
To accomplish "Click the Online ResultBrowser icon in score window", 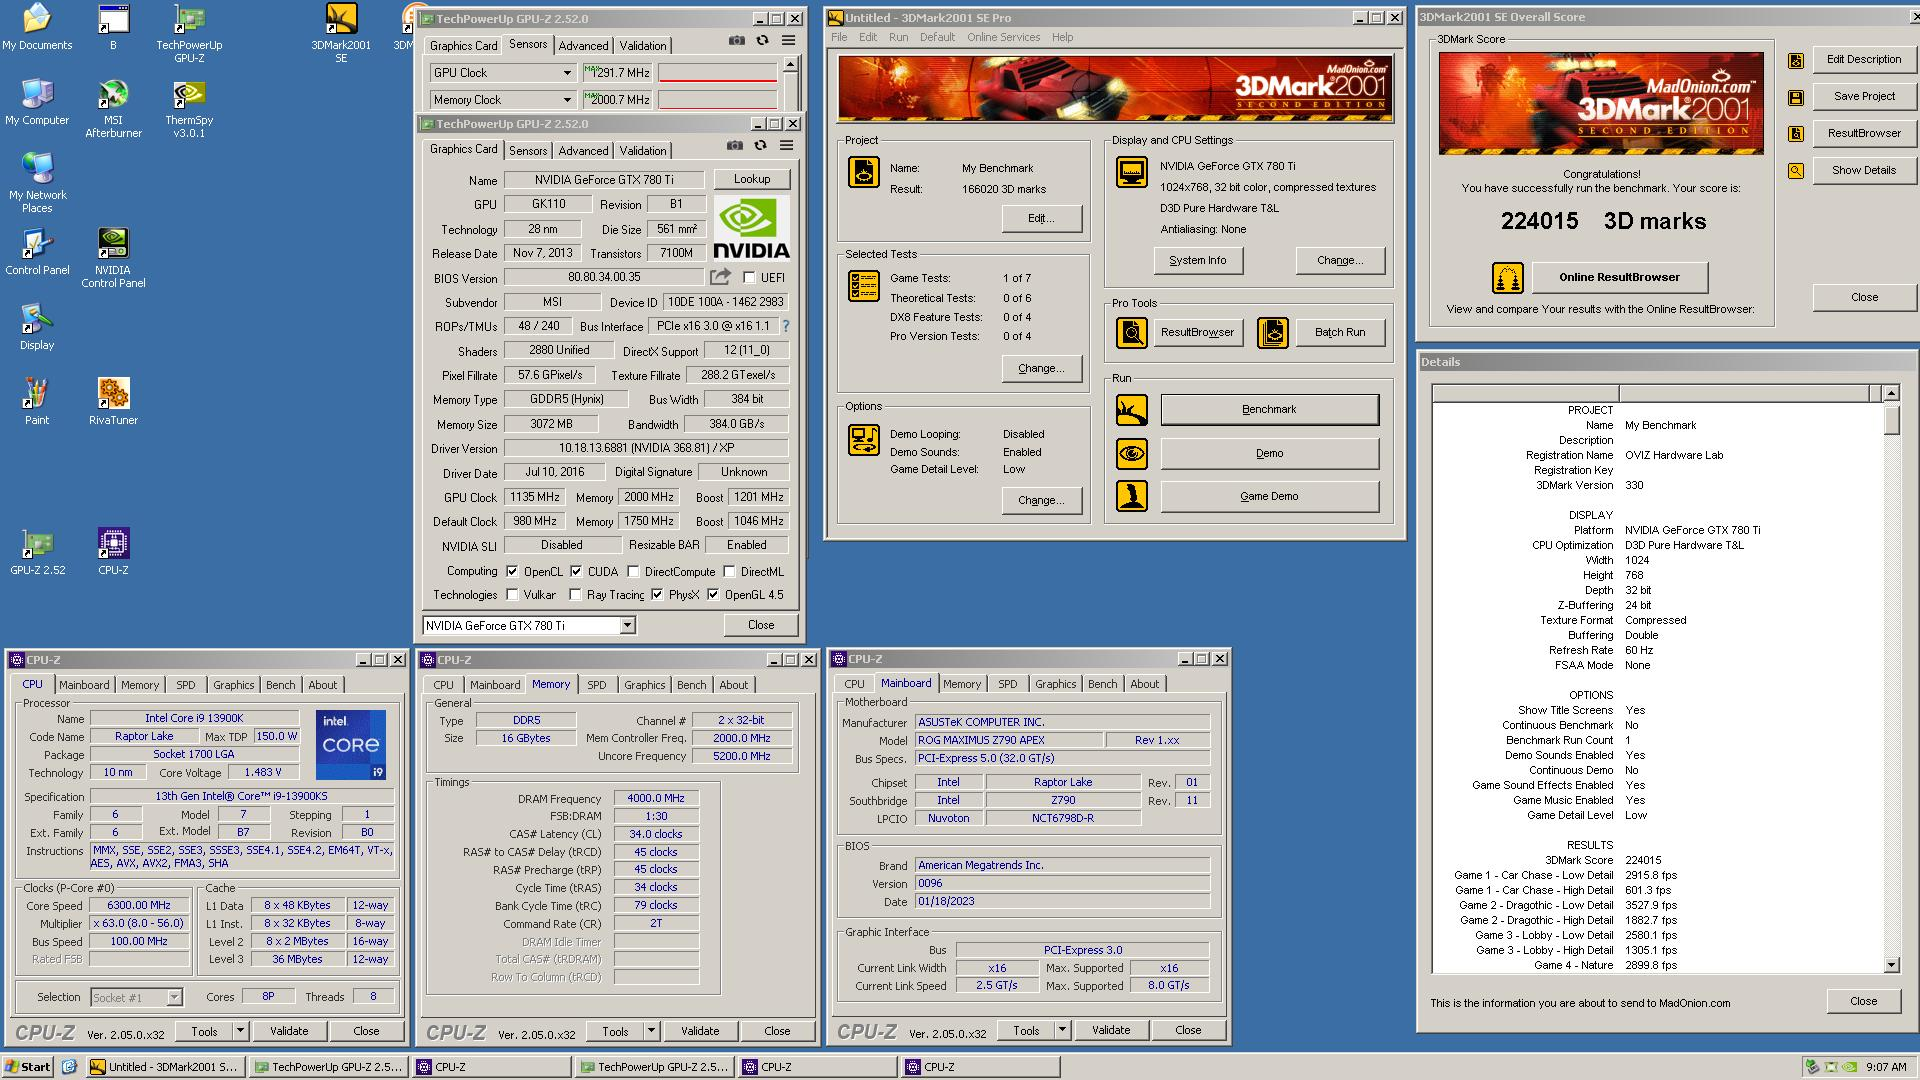I will point(1507,277).
